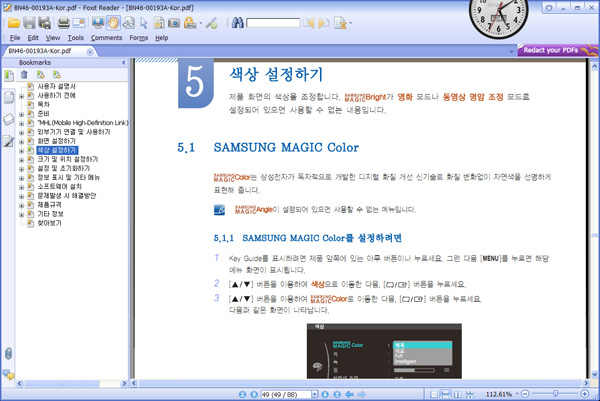Select the 정보 표시 및 기타 메뉴 bookmark

pyautogui.click(x=69, y=178)
